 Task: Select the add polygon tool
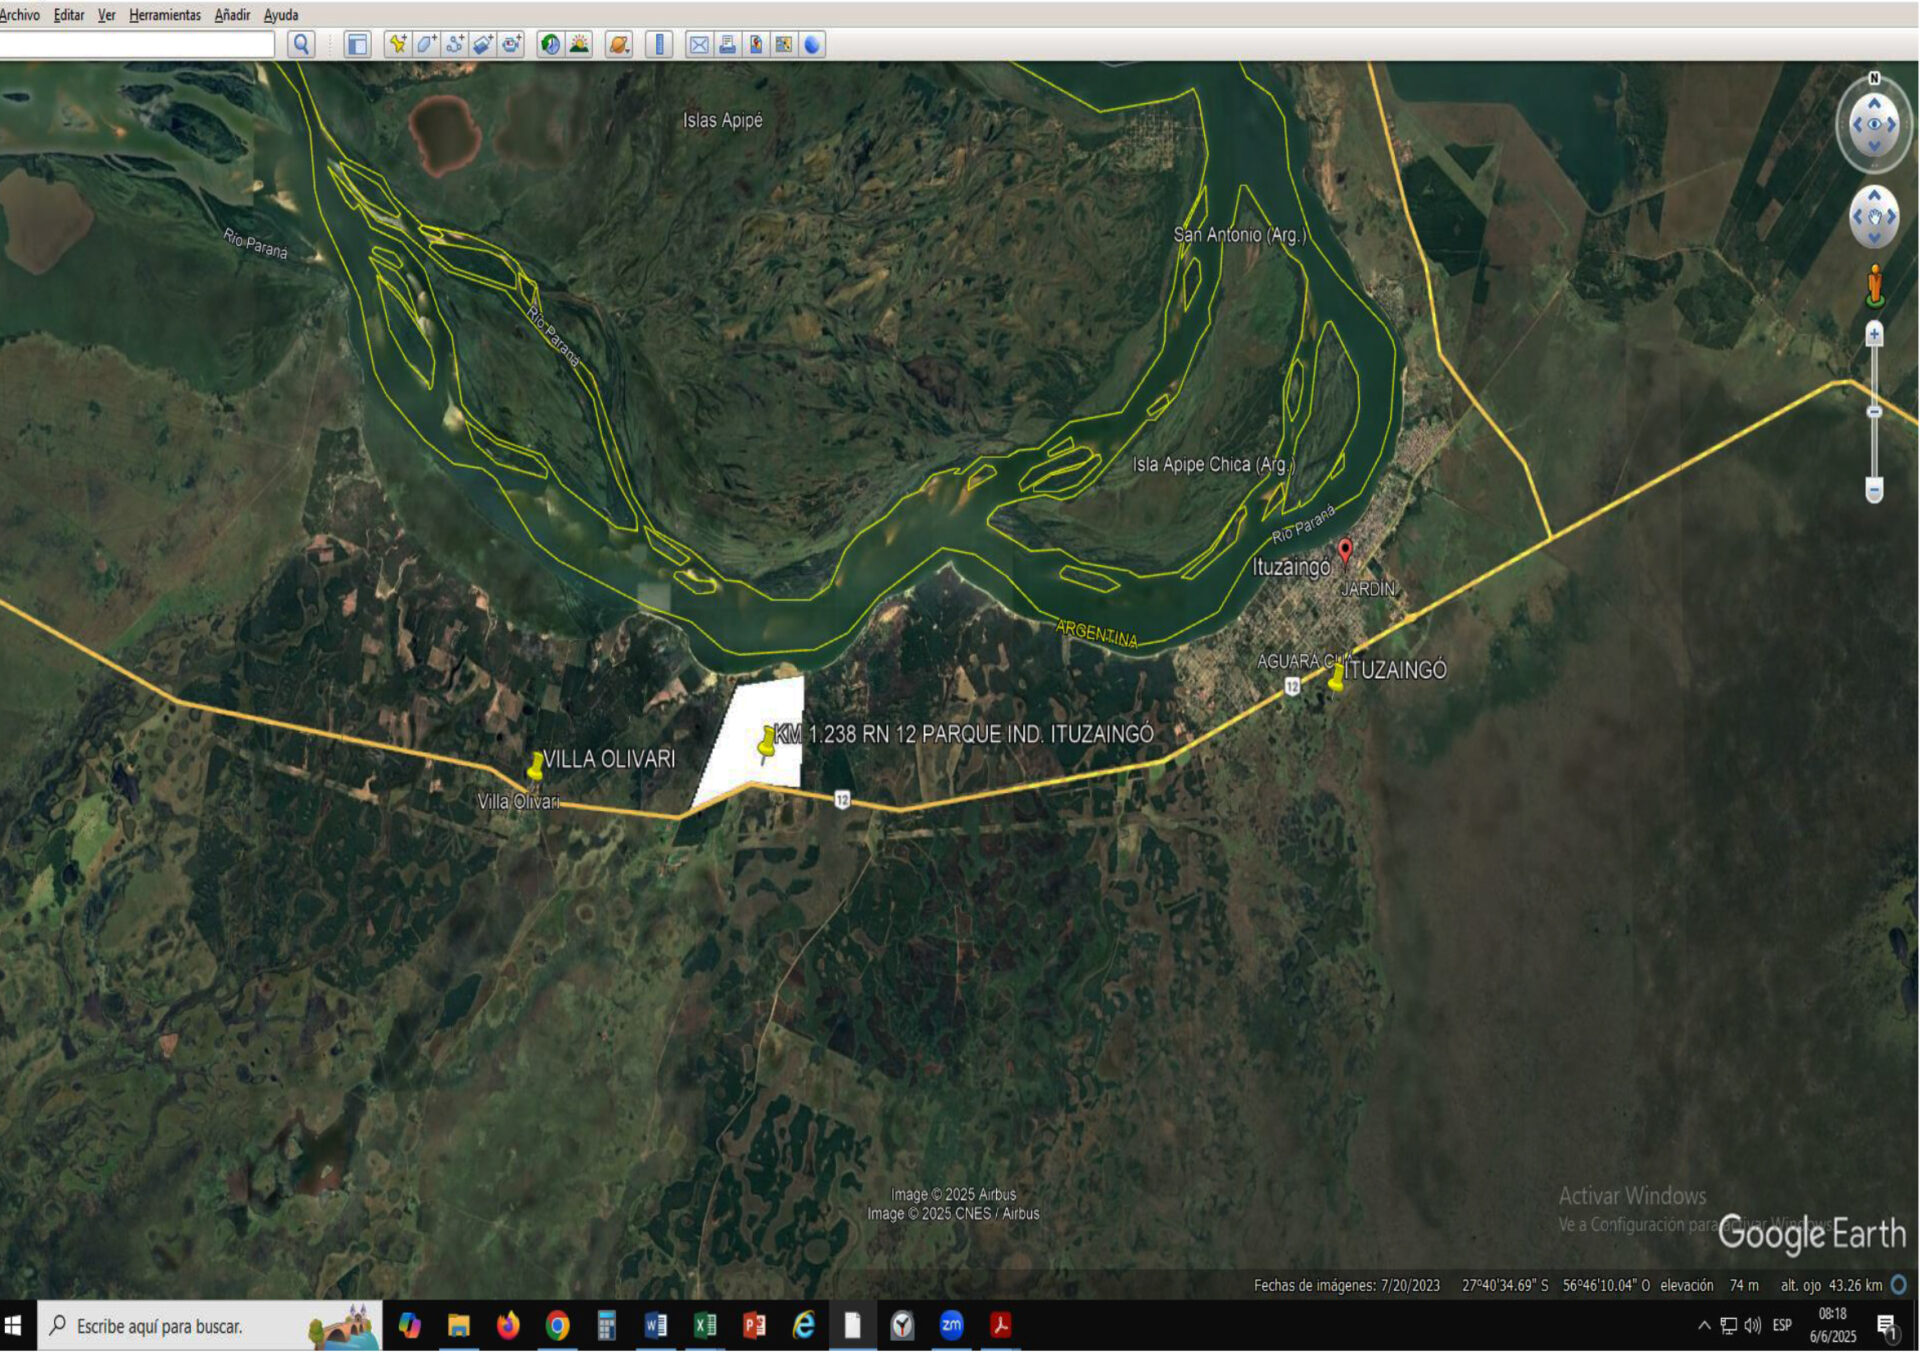pyautogui.click(x=426, y=44)
